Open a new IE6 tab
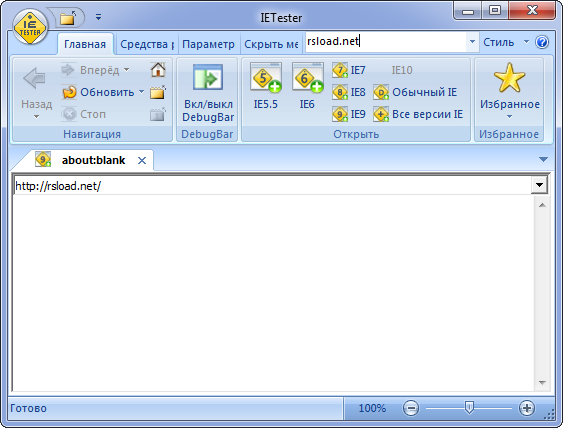Viewport: 563px width, 428px height. pos(307,86)
